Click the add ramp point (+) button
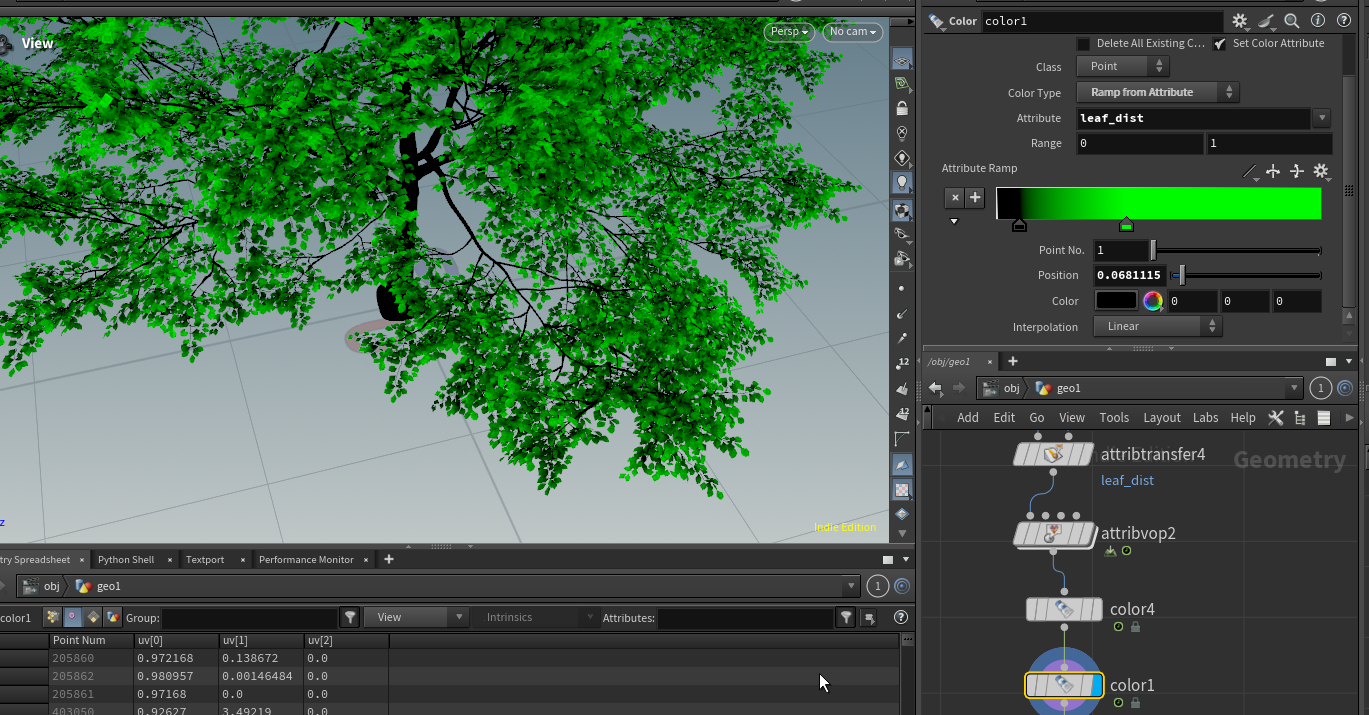1369x715 pixels. point(975,198)
